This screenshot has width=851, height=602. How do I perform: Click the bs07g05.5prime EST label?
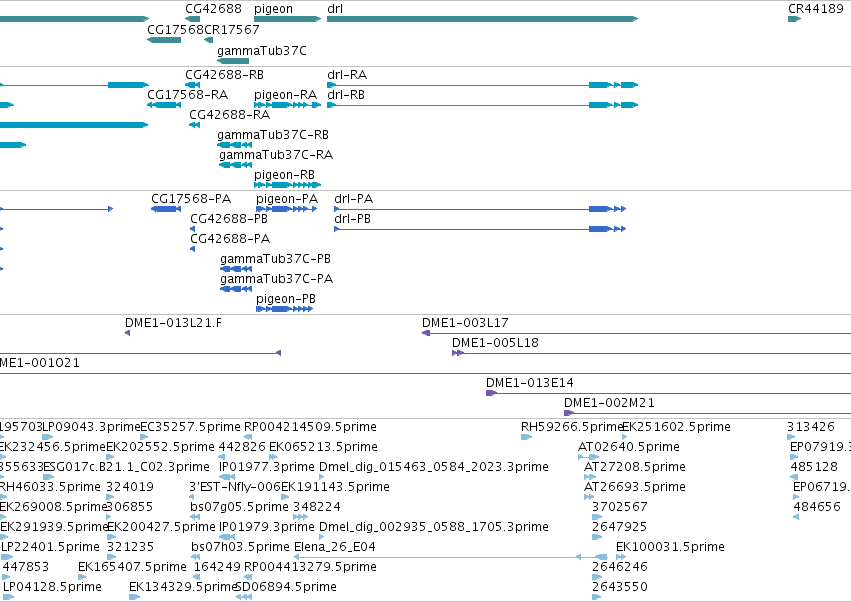[239, 507]
